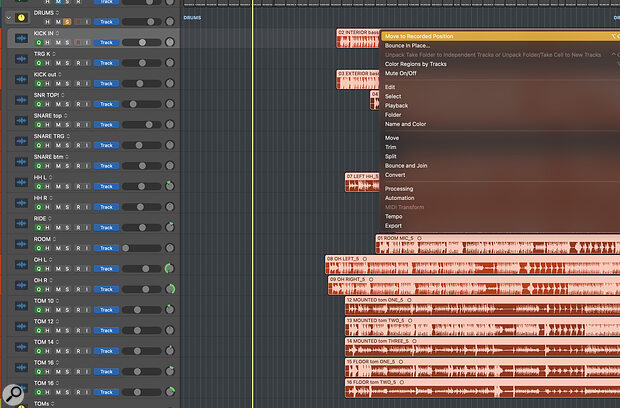Viewport: 620px width, 408px height.
Task: Record-enable the SNR TOP! track
Action: pos(78,104)
